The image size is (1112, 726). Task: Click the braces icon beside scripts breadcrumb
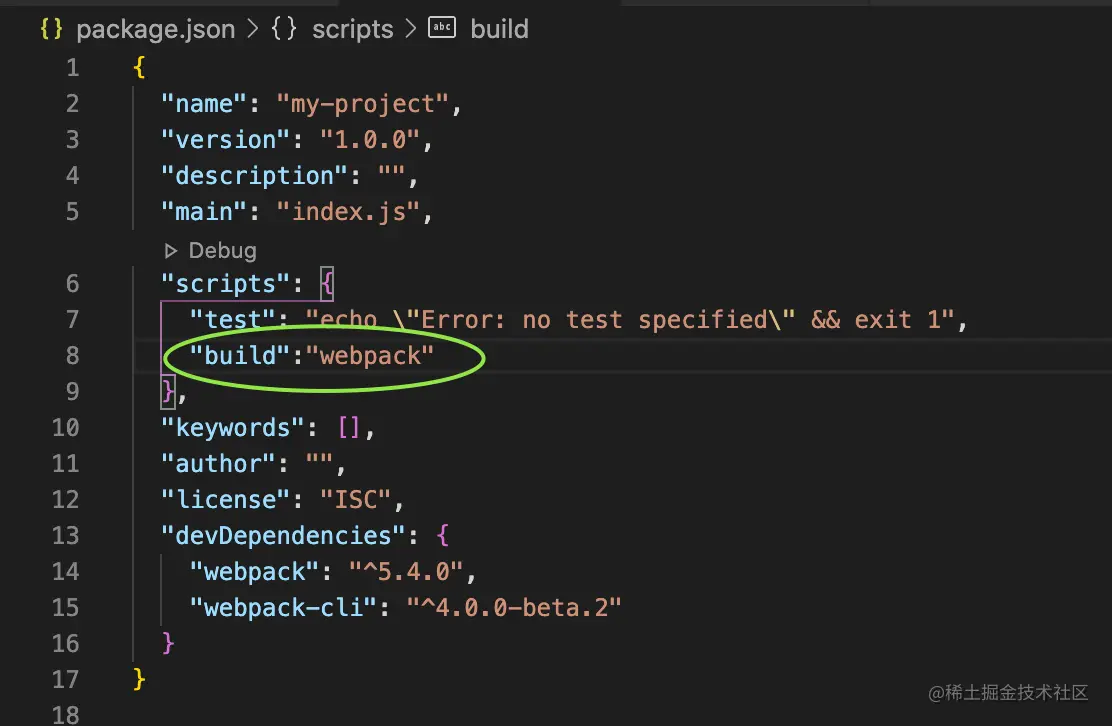(285, 29)
